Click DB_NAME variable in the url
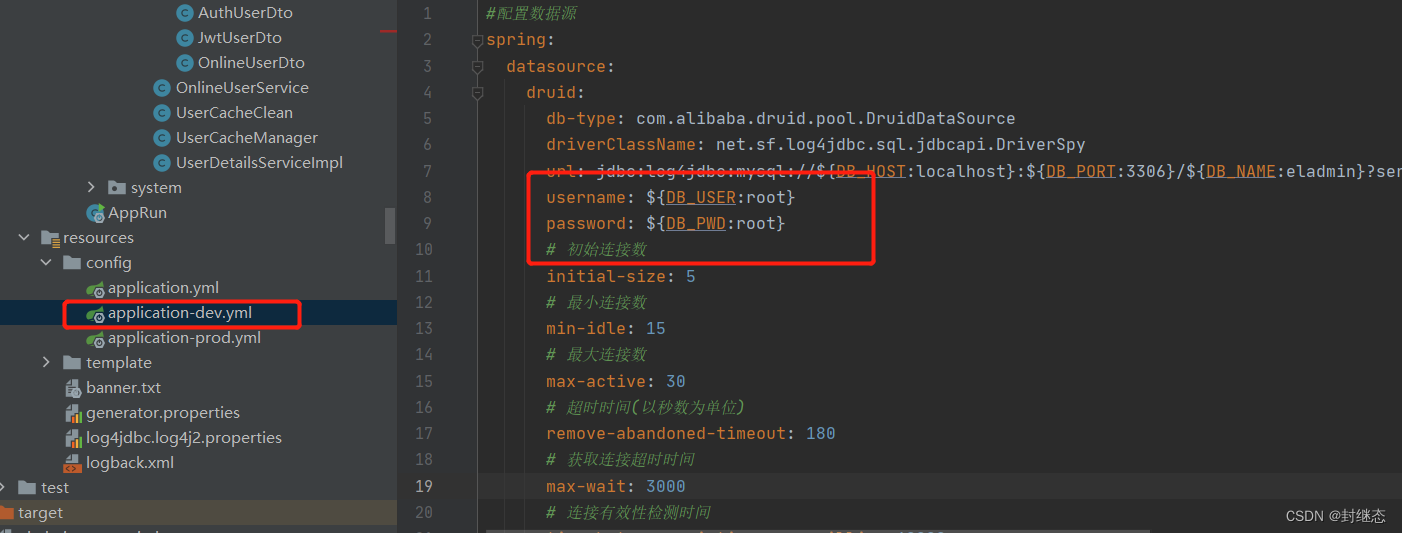Image resolution: width=1402 pixels, height=533 pixels. pyautogui.click(x=1242, y=171)
